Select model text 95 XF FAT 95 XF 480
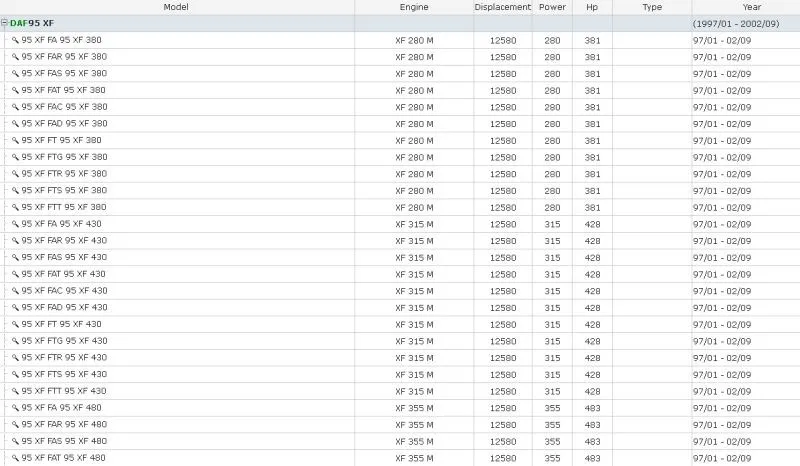The image size is (800, 466). (x=63, y=458)
